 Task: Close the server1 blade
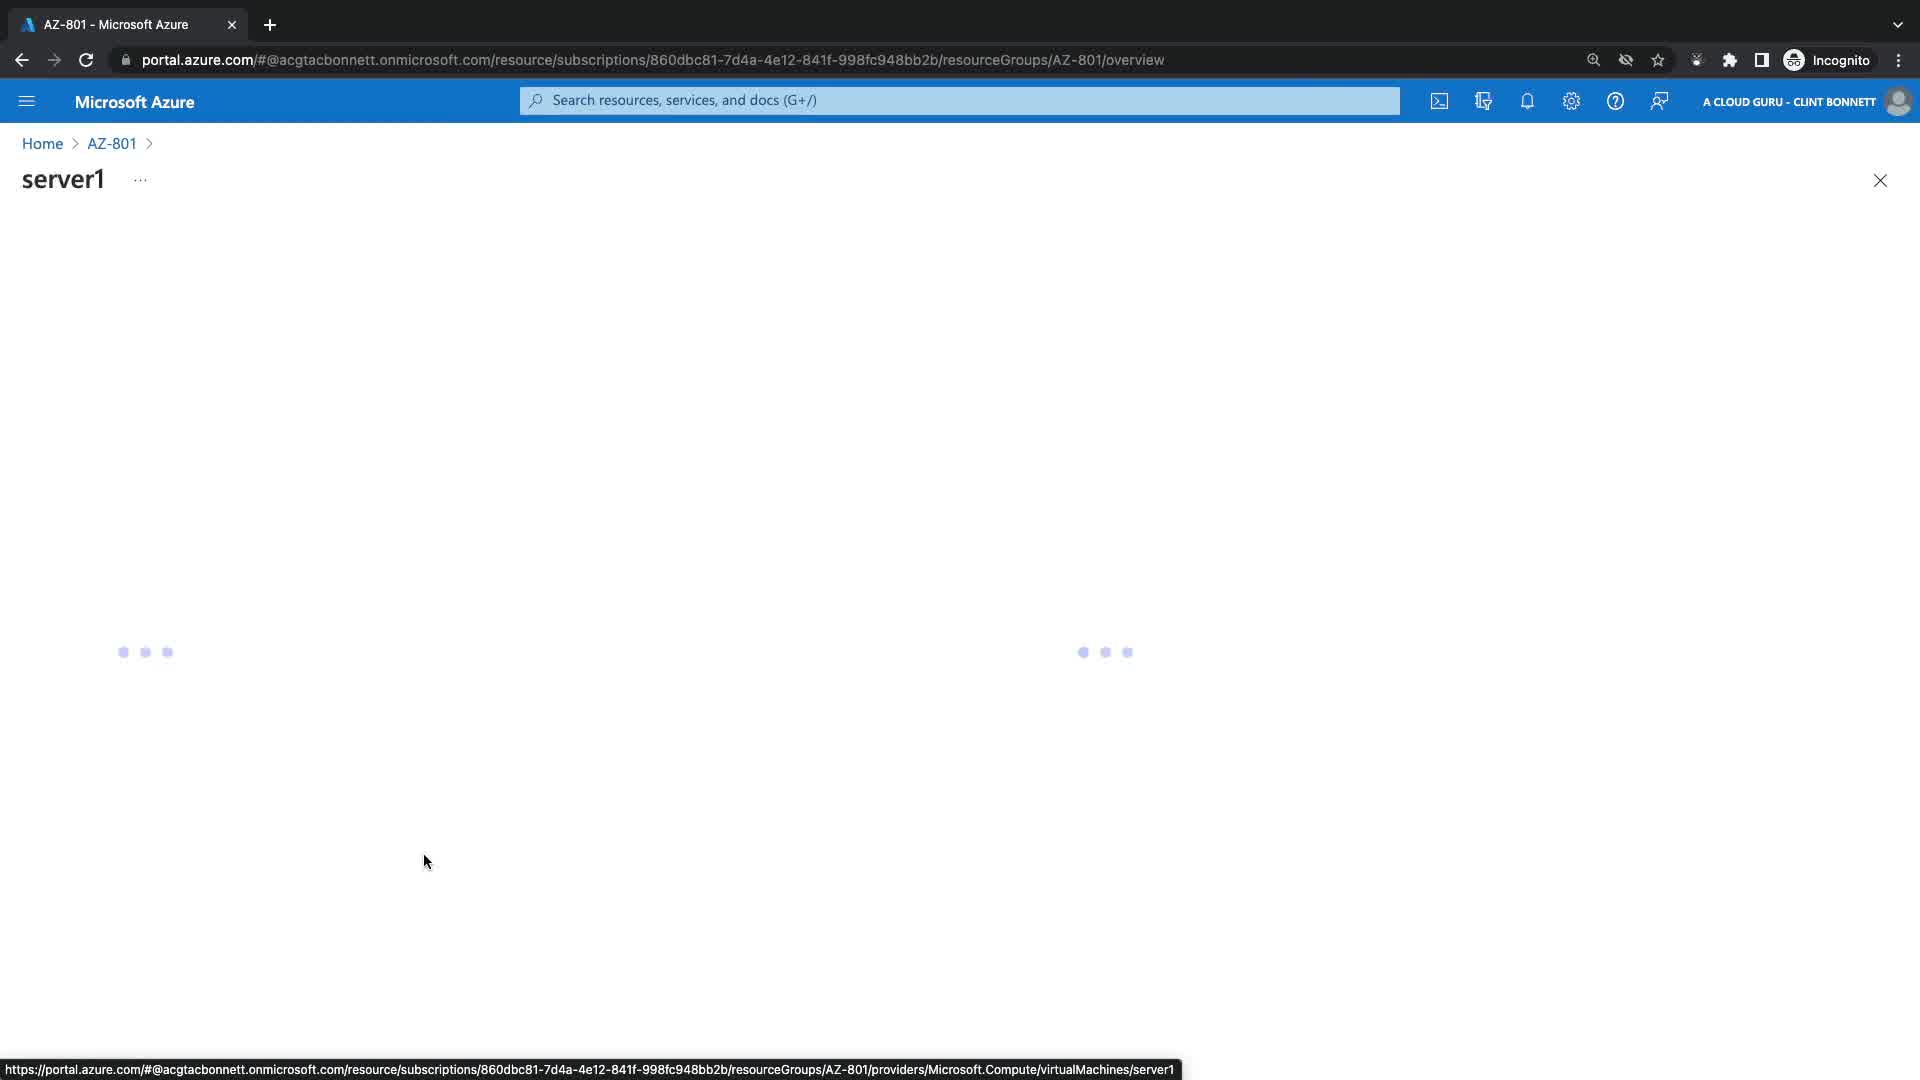coord(1880,181)
